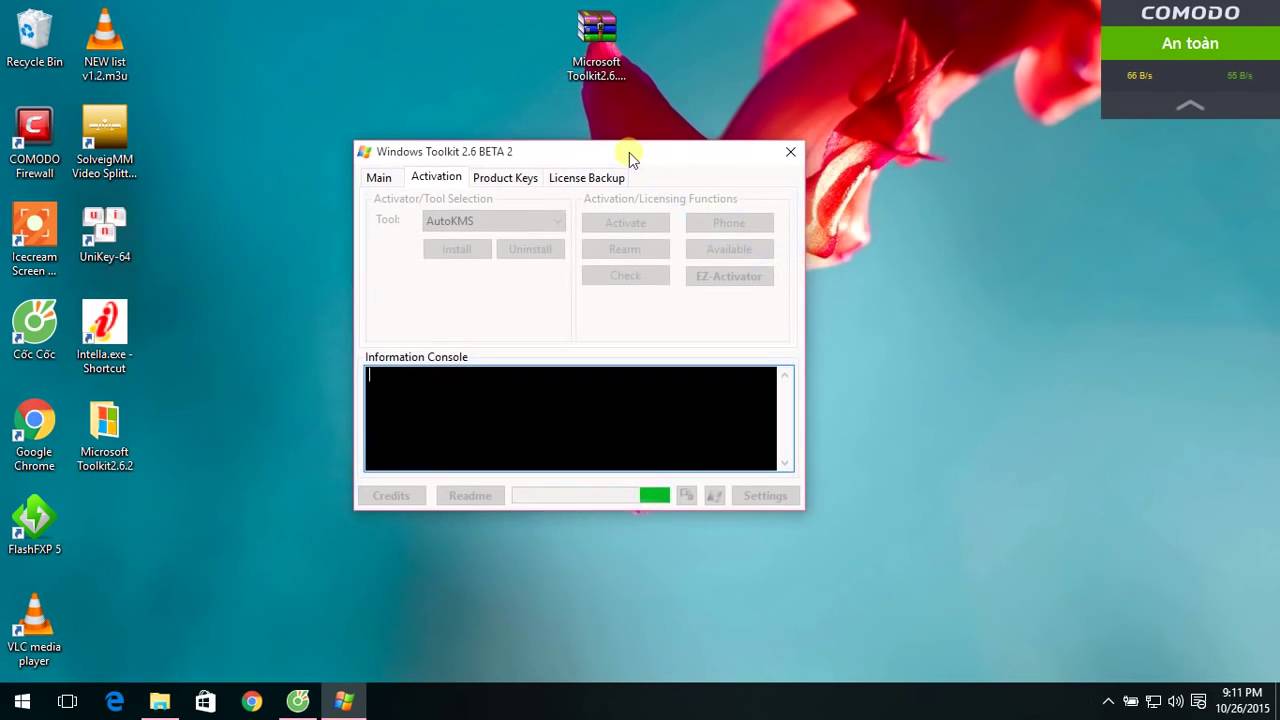Click the Available button
This screenshot has height=720, width=1280.
(729, 249)
